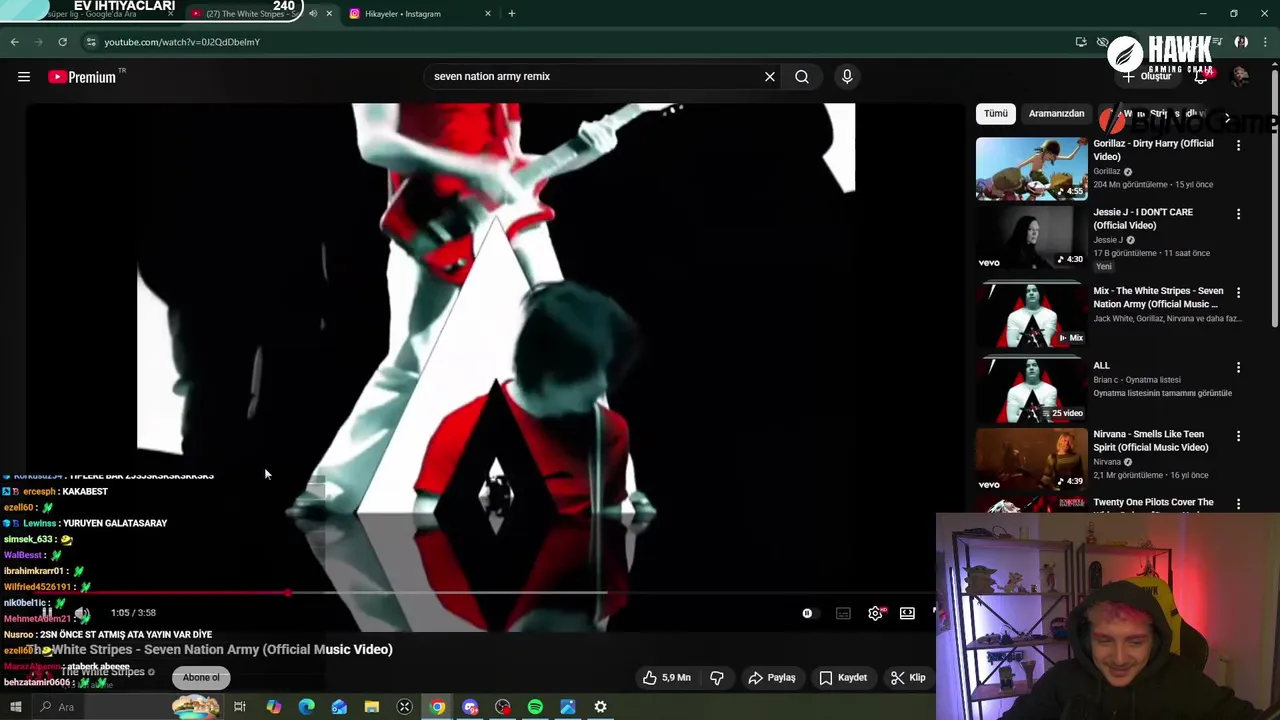Mute the White Stripes tab audio icon

(x=312, y=14)
